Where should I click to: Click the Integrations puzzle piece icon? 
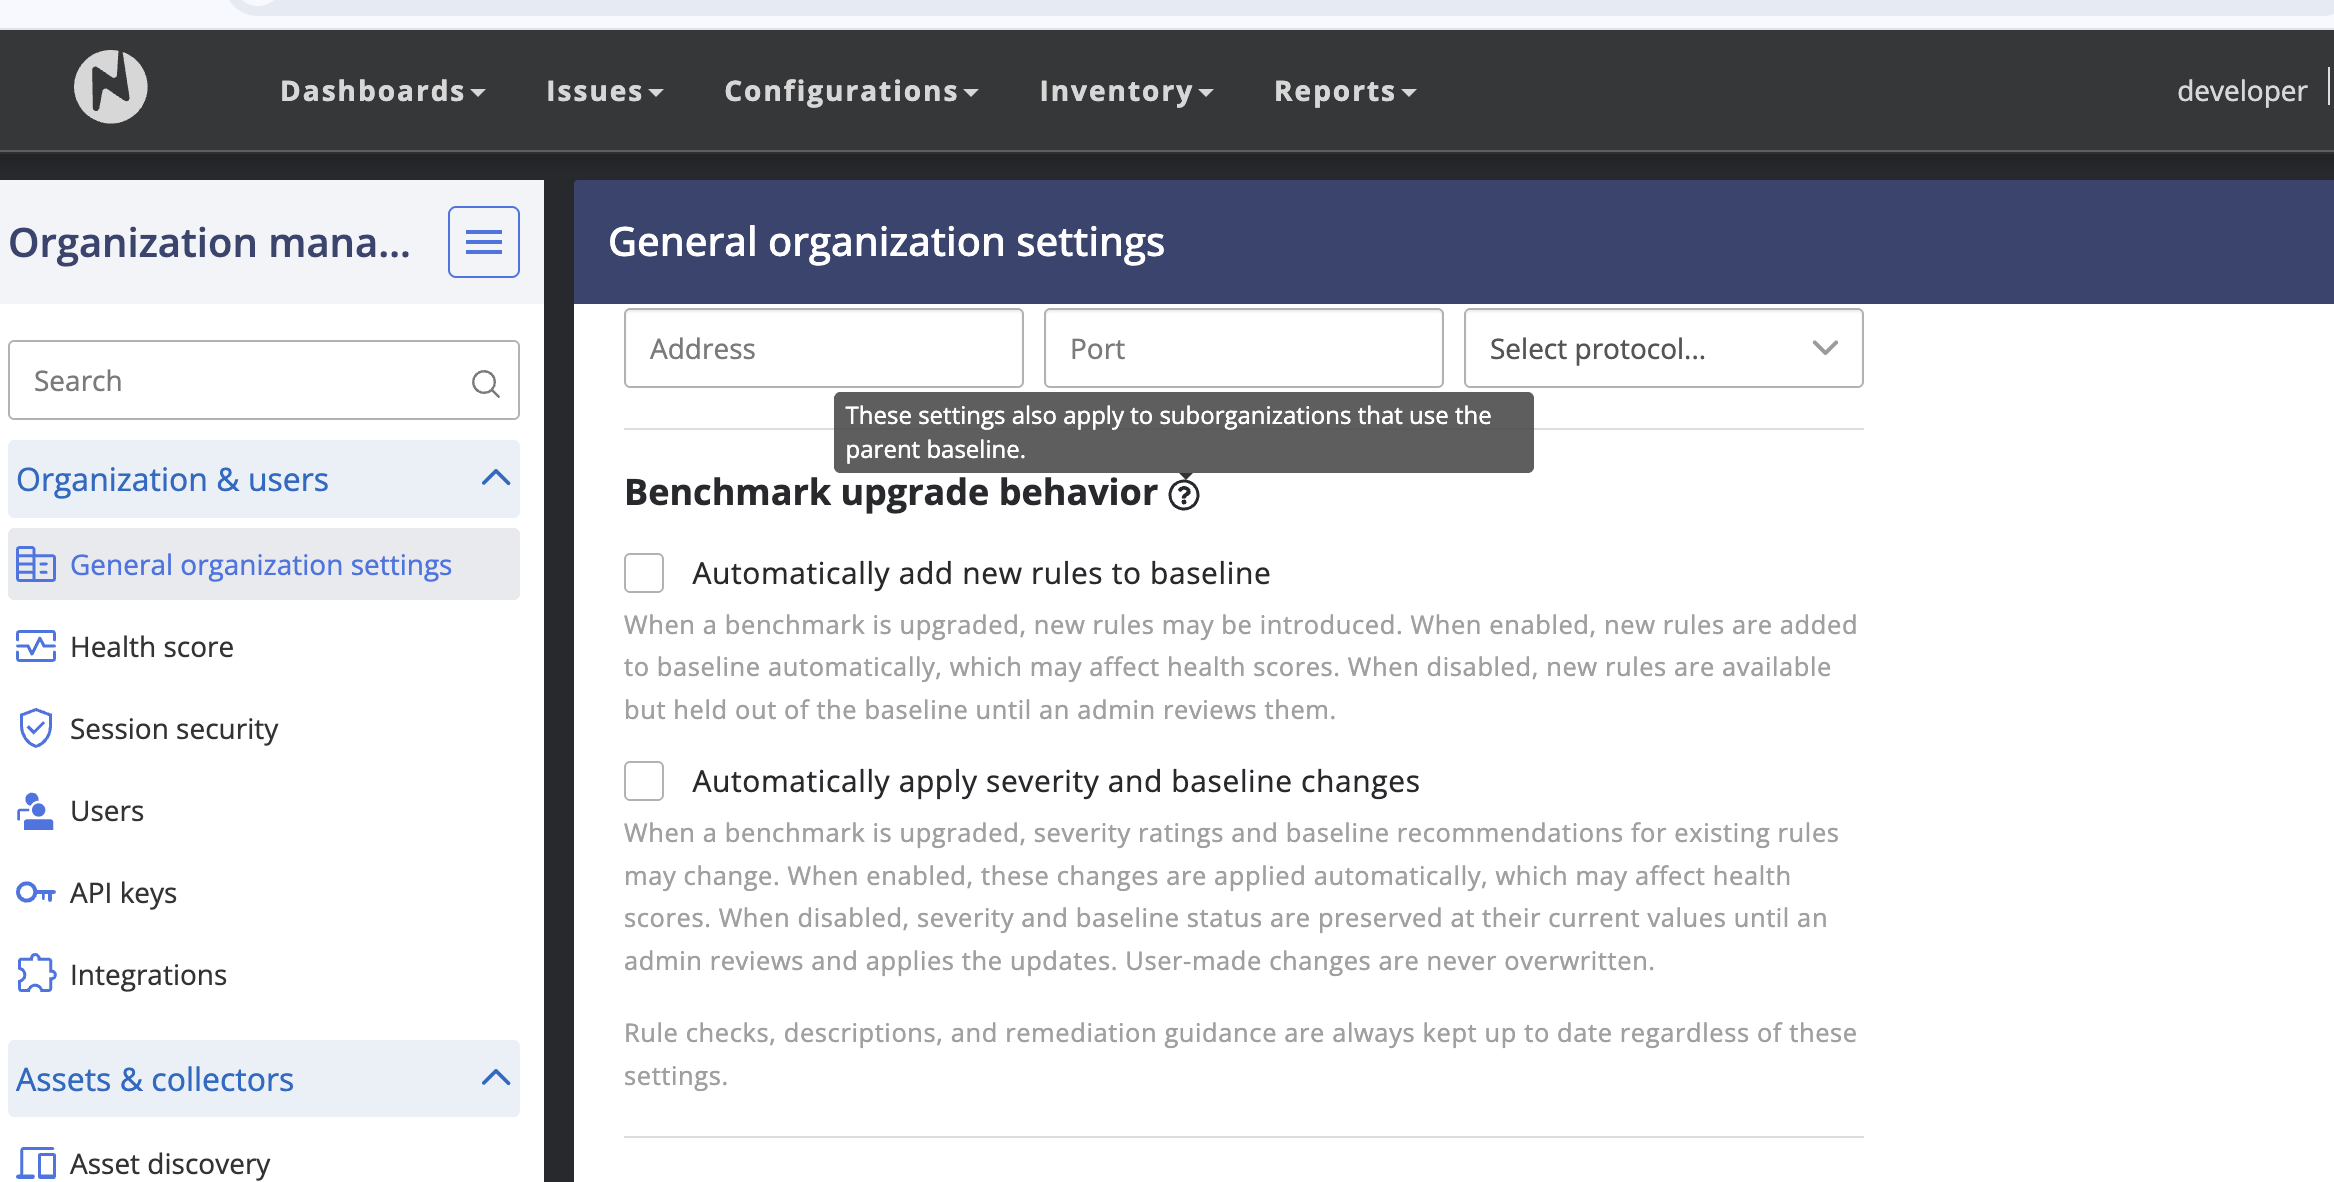(36, 974)
